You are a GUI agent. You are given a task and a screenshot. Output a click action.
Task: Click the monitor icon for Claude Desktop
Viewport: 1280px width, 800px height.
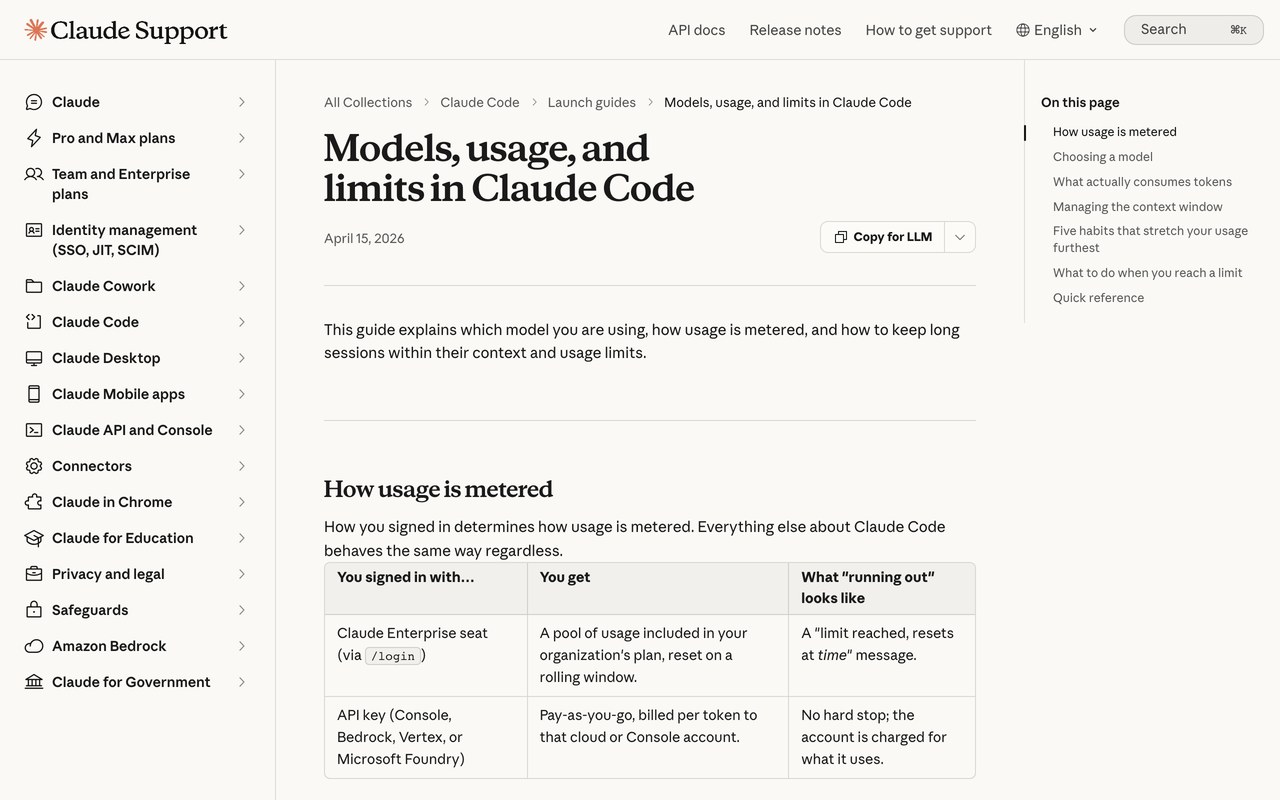tap(34, 358)
